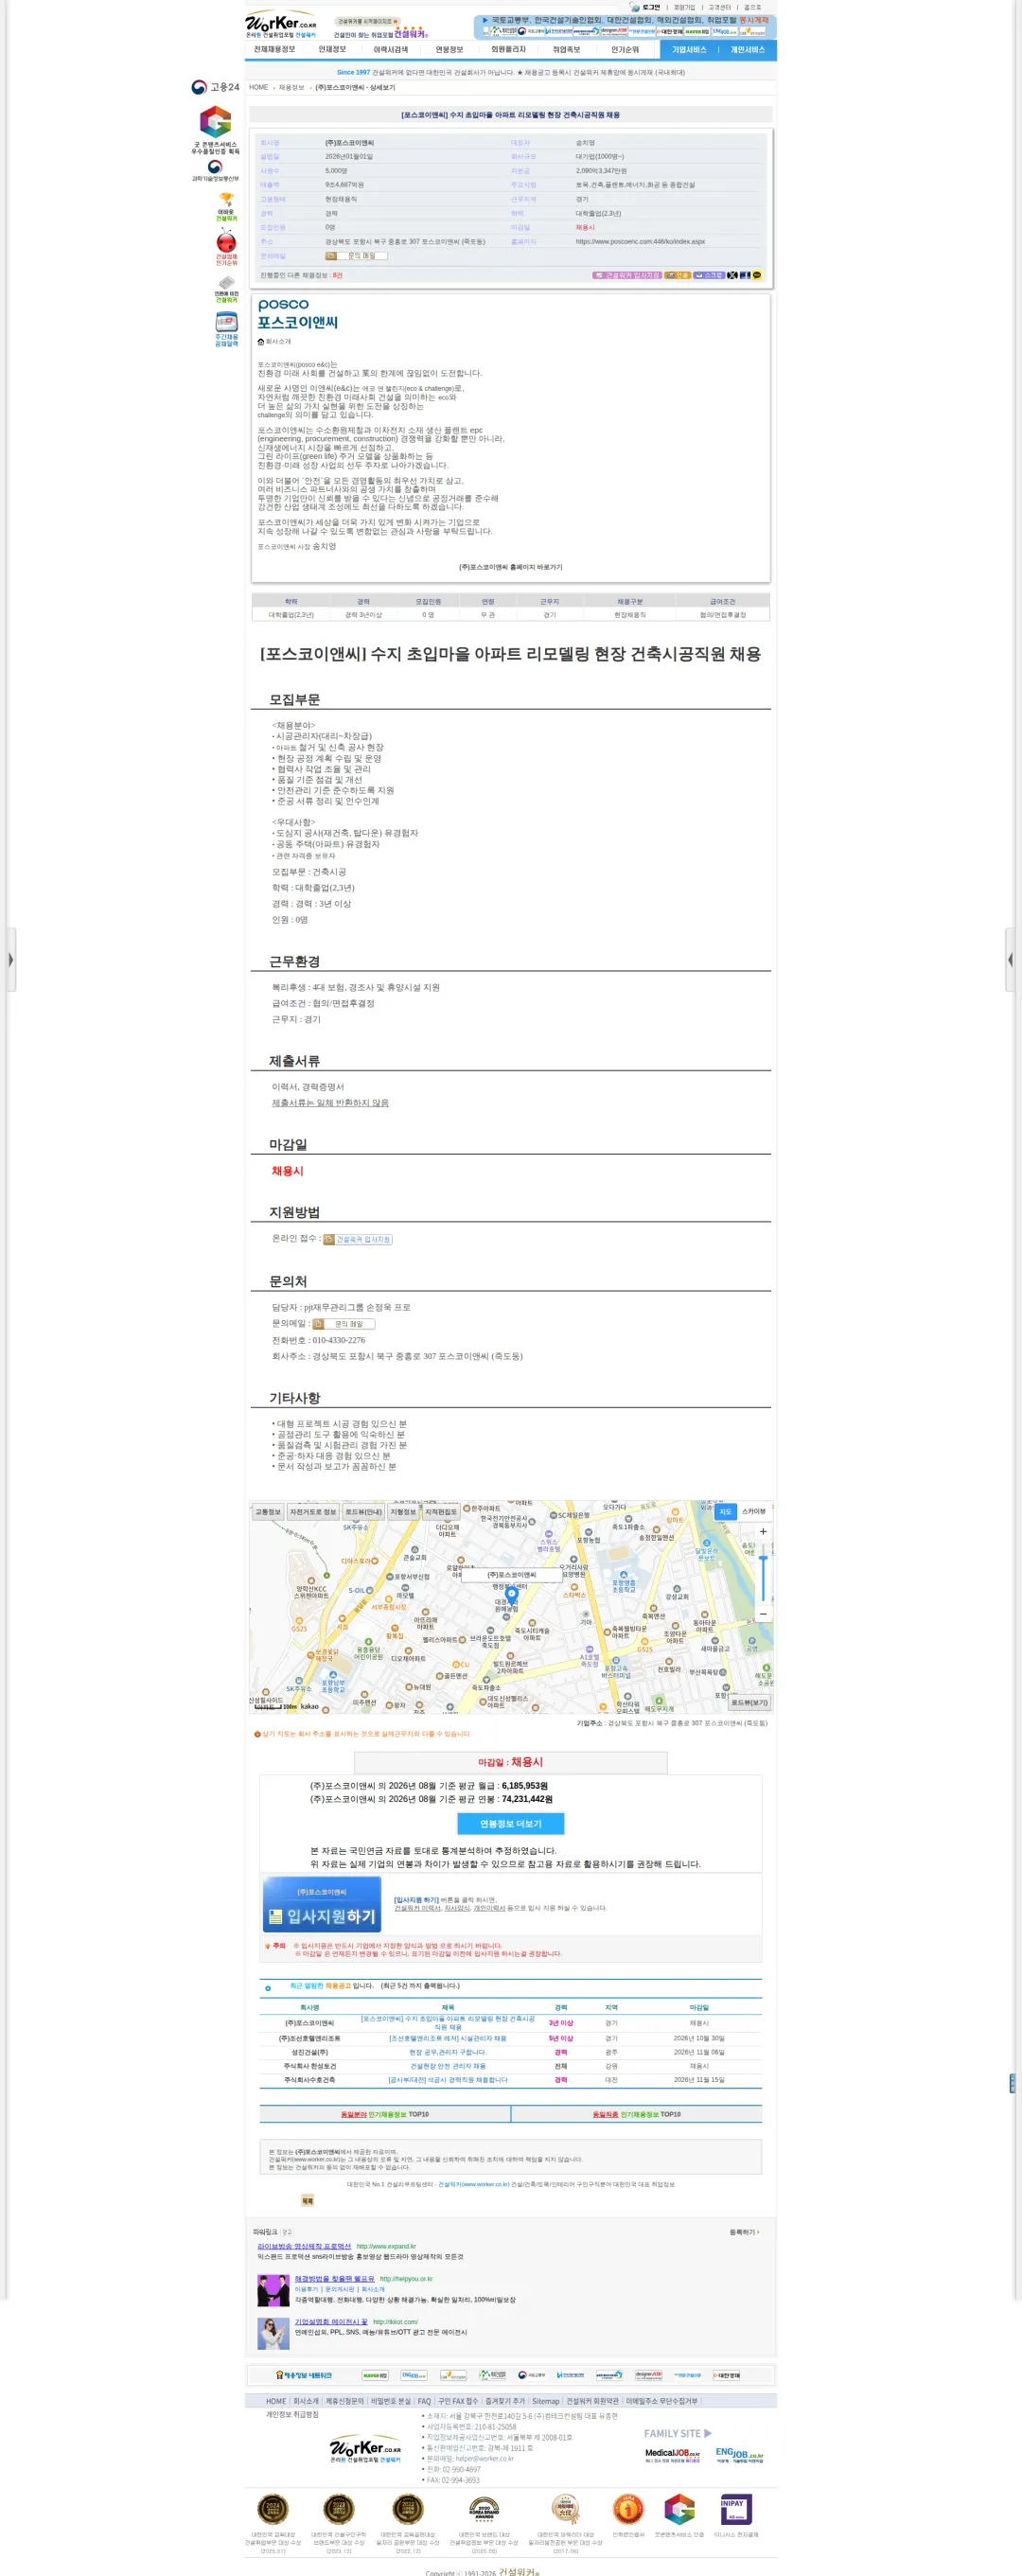Open 인재정보 menu
Screen dimensions: 1022x2576
(x=332, y=49)
